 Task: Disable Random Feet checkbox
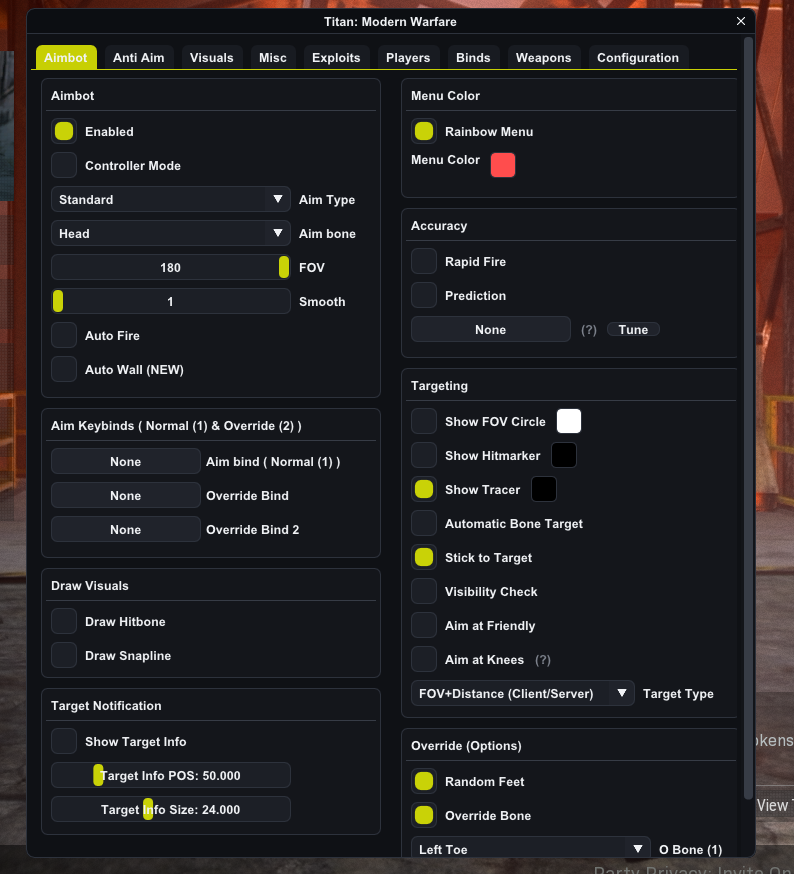pyautogui.click(x=424, y=781)
